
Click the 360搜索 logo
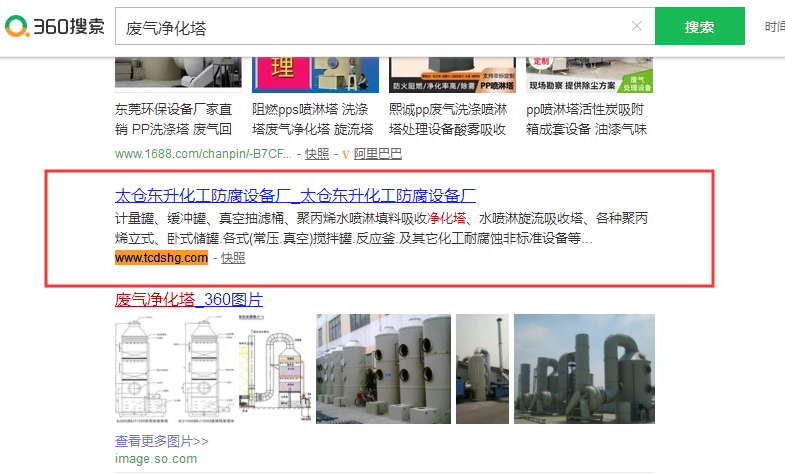pyautogui.click(x=55, y=26)
